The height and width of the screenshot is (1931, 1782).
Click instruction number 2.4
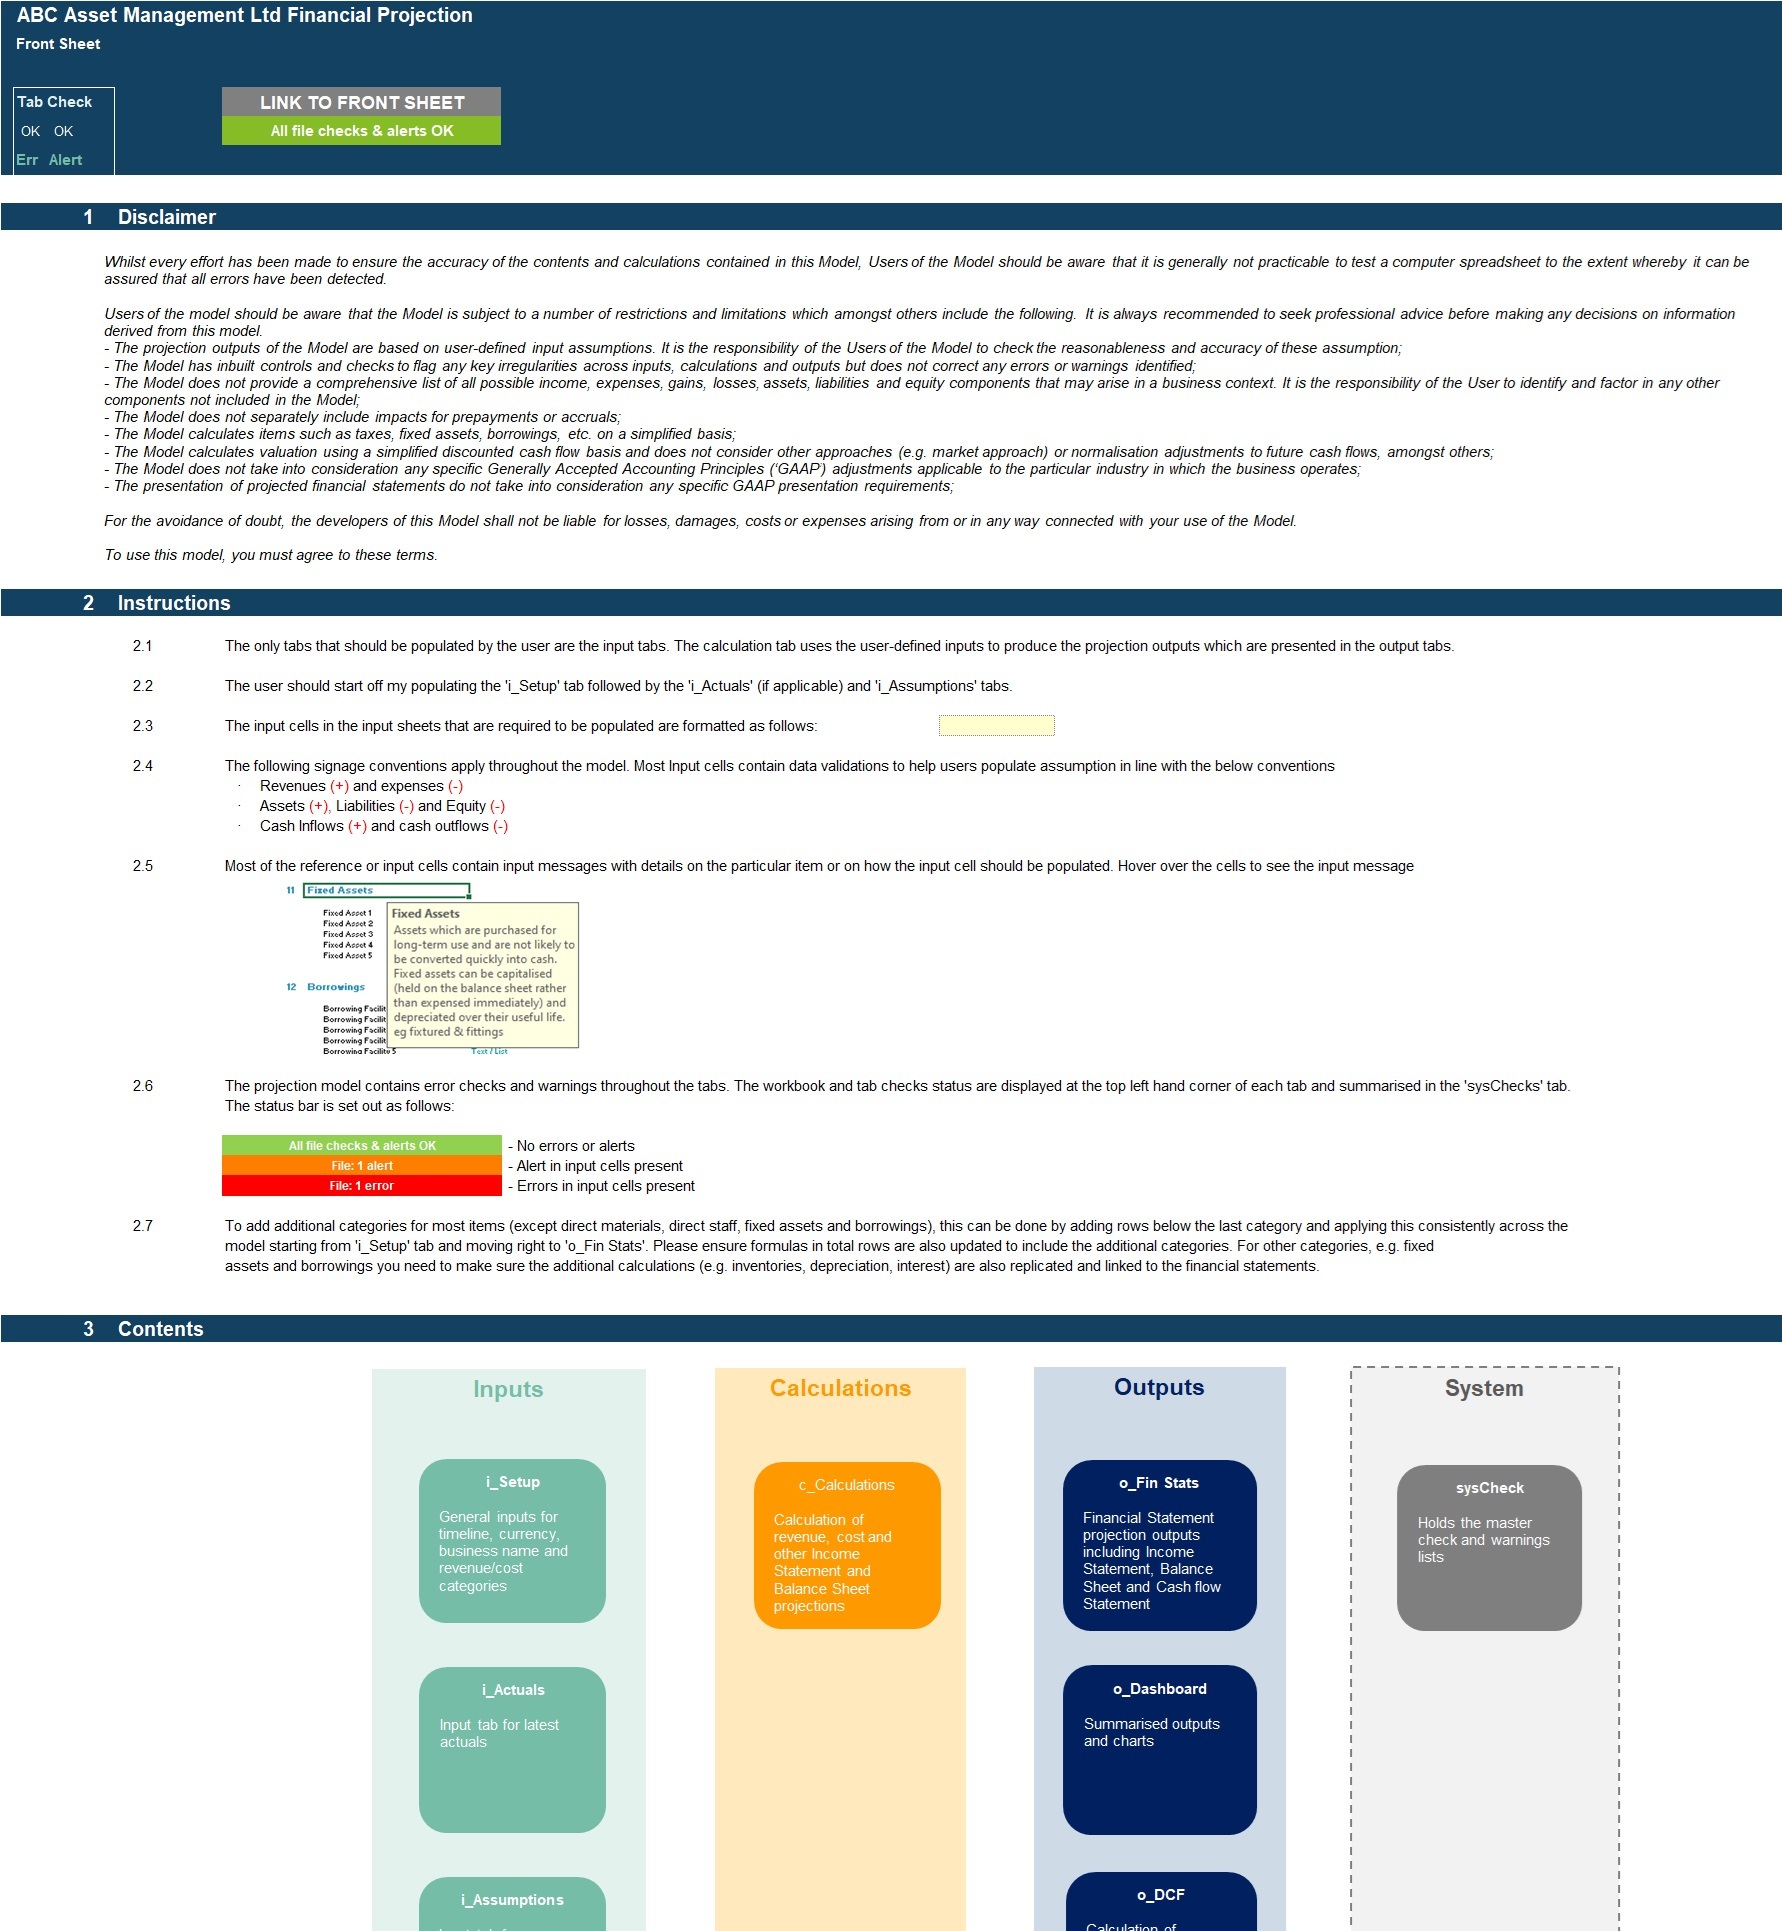[143, 766]
